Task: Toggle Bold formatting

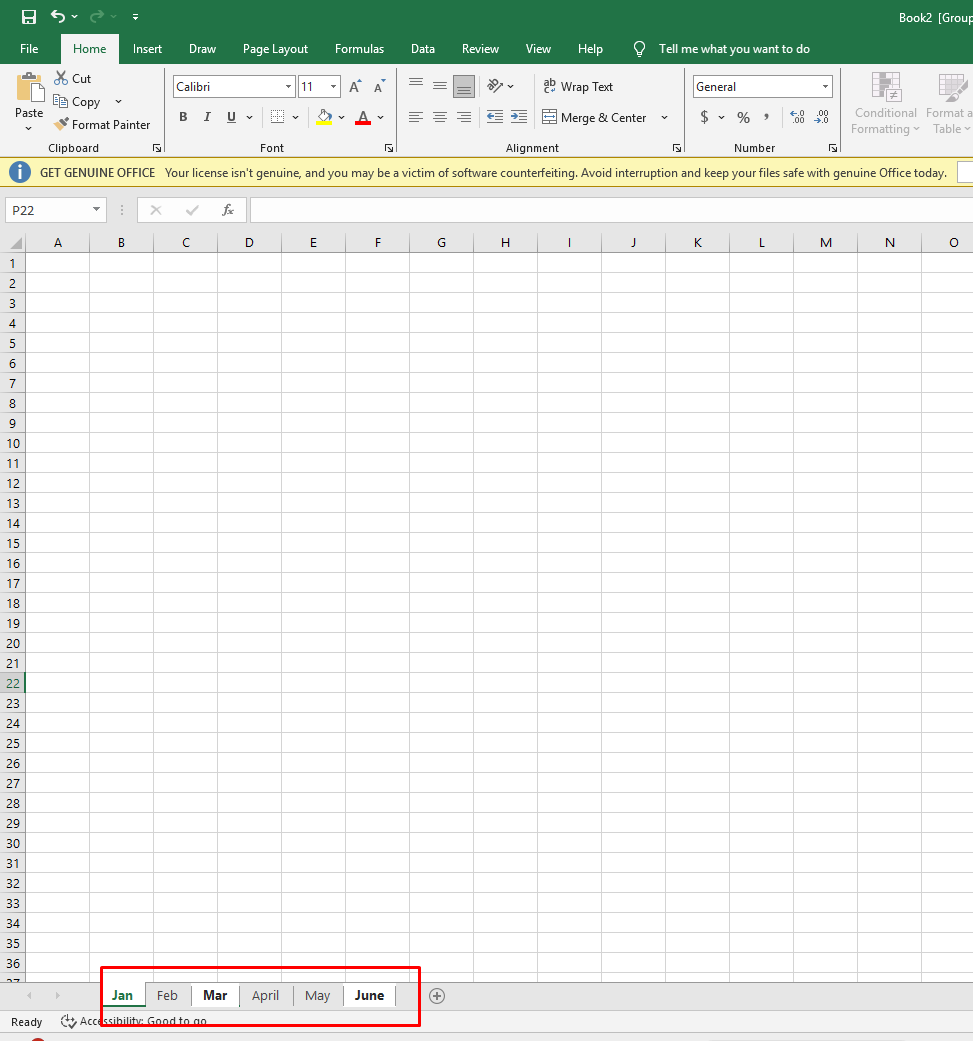Action: pyautogui.click(x=183, y=117)
